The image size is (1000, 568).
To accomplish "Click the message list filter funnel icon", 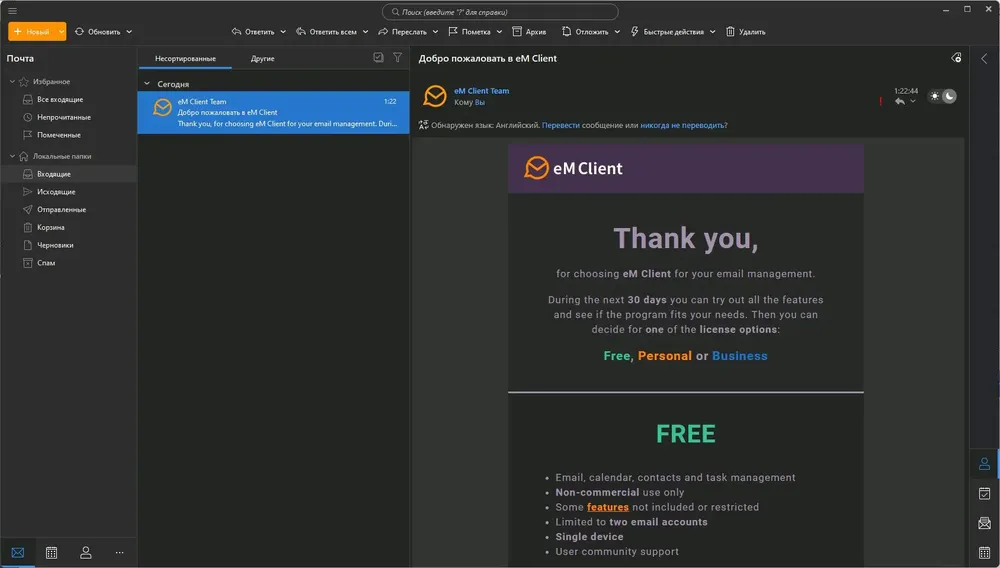I will (x=397, y=57).
